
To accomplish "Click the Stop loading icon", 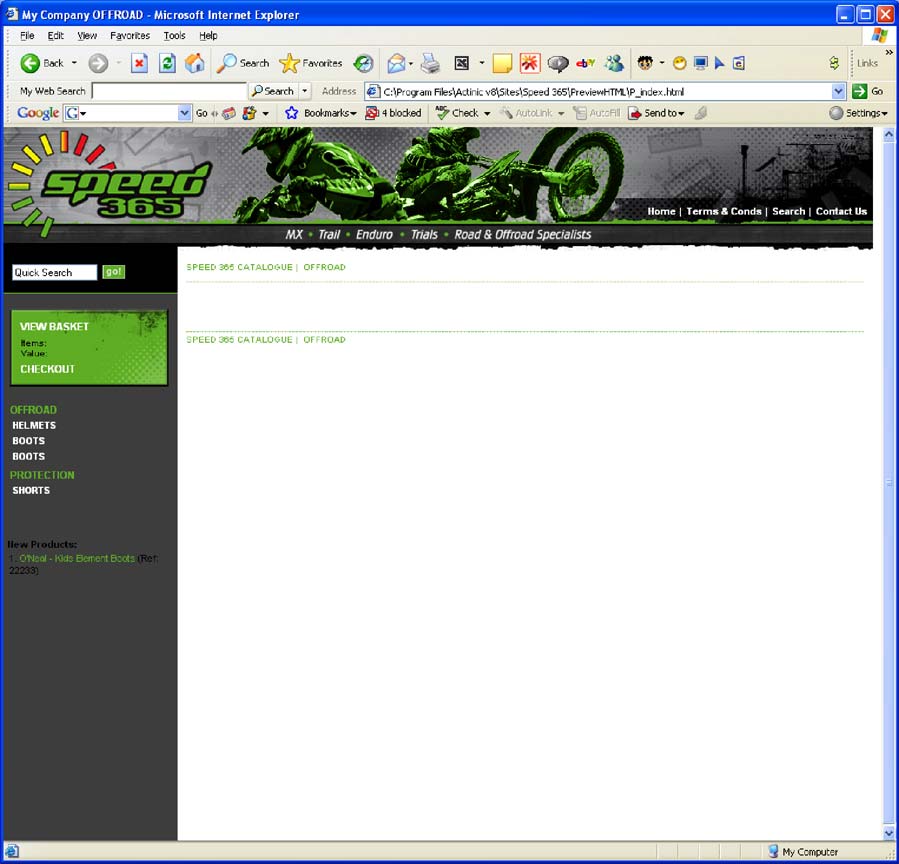I will coord(139,63).
